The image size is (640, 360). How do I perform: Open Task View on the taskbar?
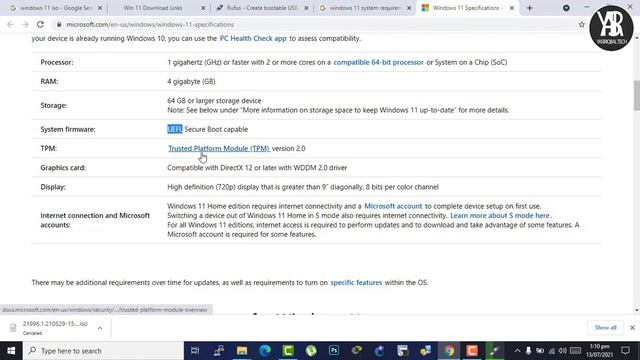pyautogui.click(x=195, y=351)
